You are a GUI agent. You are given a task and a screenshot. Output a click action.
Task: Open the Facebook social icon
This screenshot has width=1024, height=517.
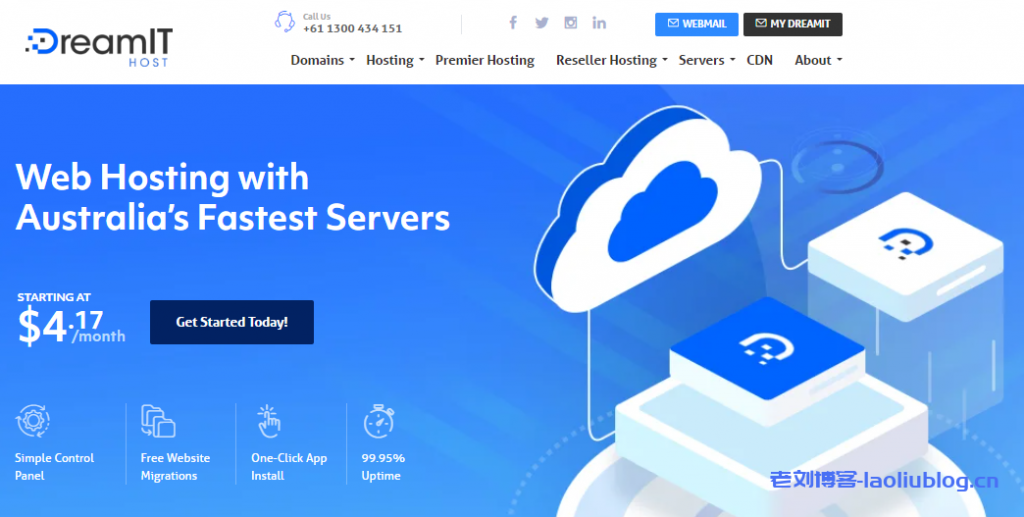tap(513, 23)
